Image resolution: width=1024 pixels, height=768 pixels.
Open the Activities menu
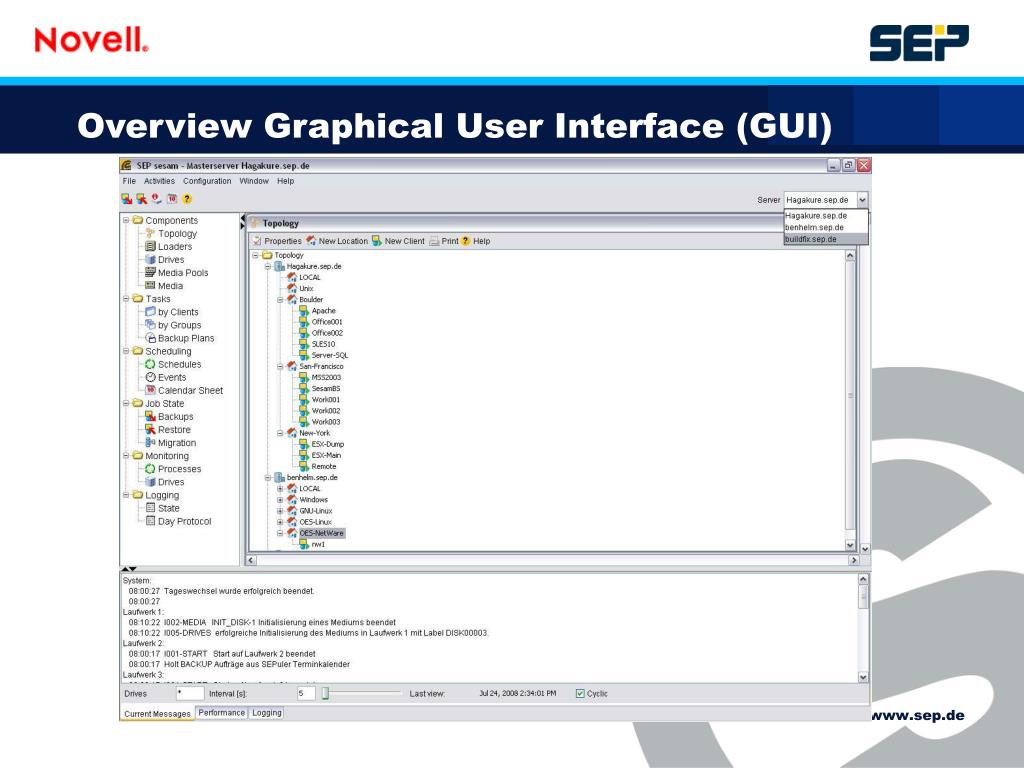159,181
